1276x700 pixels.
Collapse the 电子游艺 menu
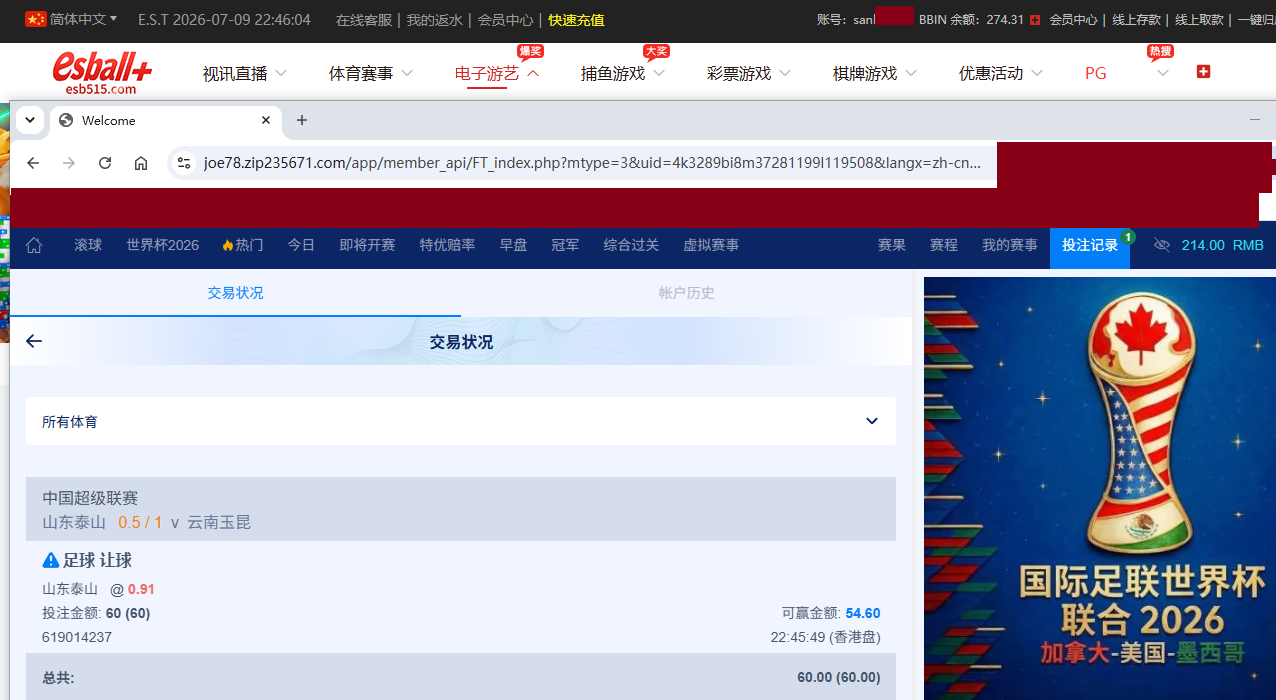[x=496, y=73]
